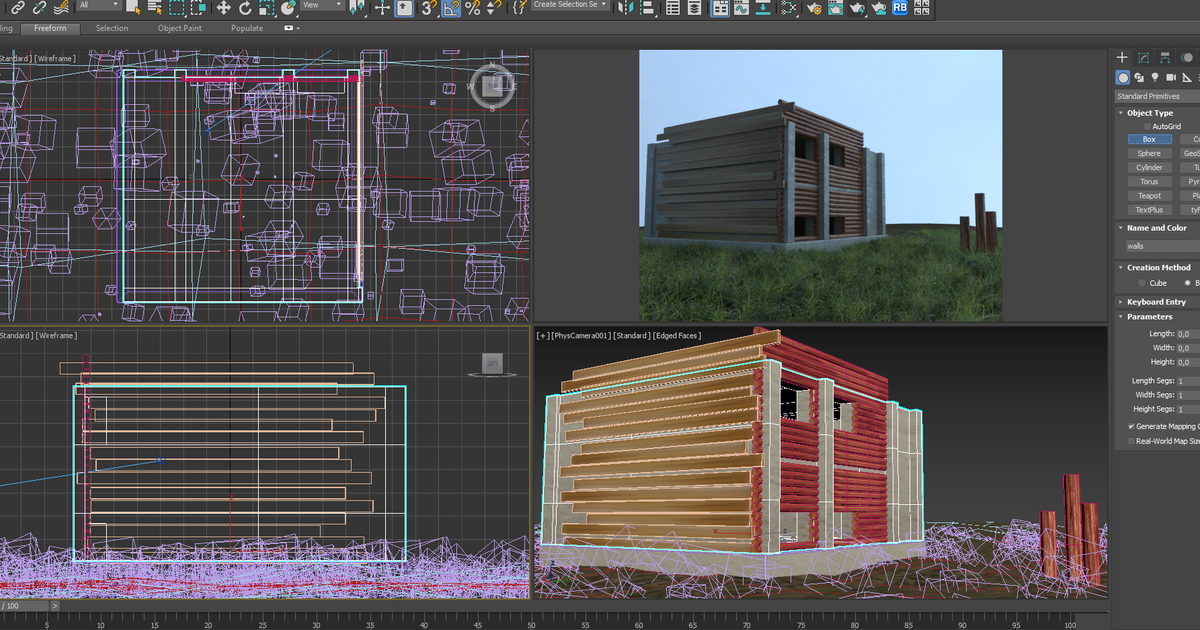
Task: Click the Length Segs value field
Action: [x=1187, y=381]
